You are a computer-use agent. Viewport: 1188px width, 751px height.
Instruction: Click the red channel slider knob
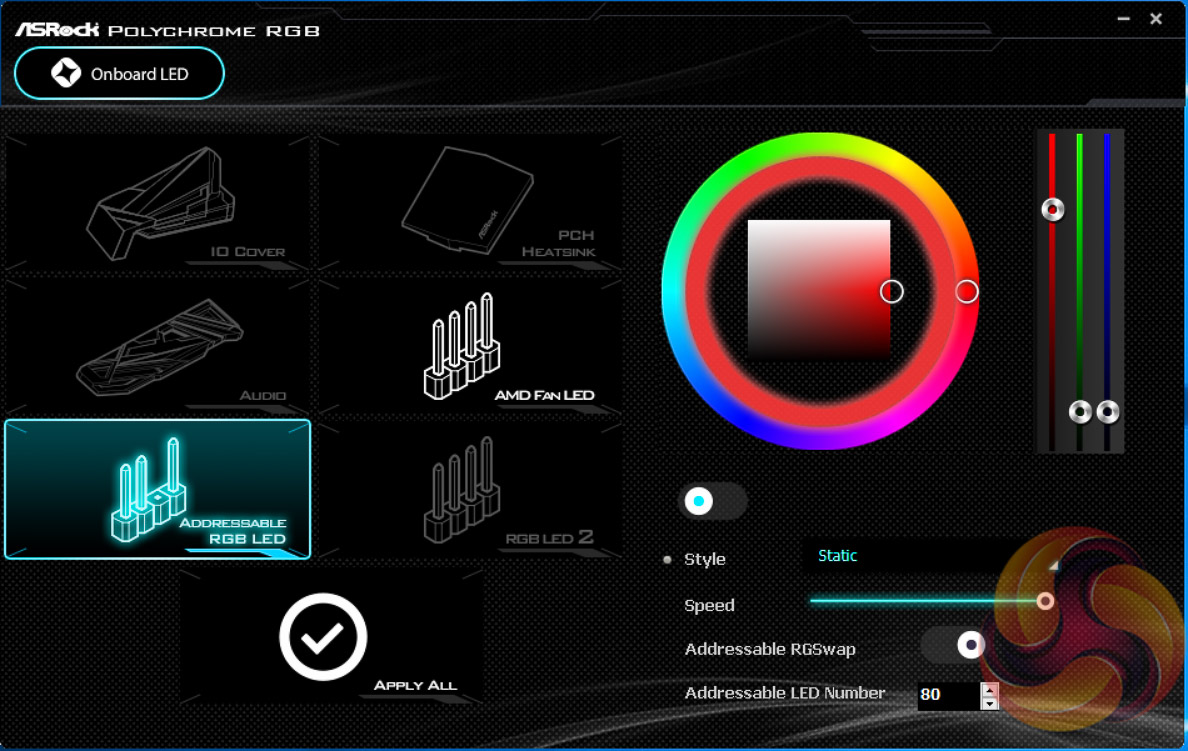(1052, 209)
